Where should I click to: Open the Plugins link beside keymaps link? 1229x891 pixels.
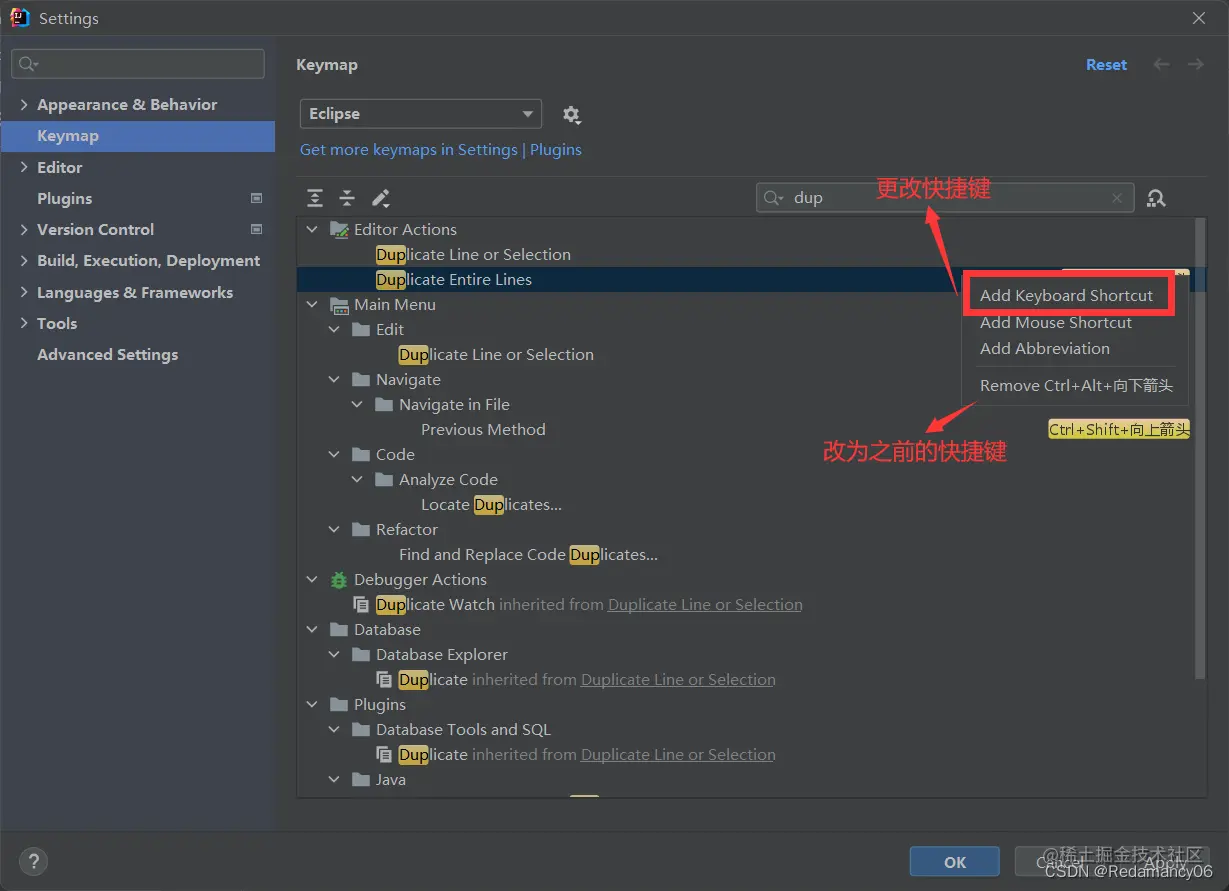click(x=556, y=149)
